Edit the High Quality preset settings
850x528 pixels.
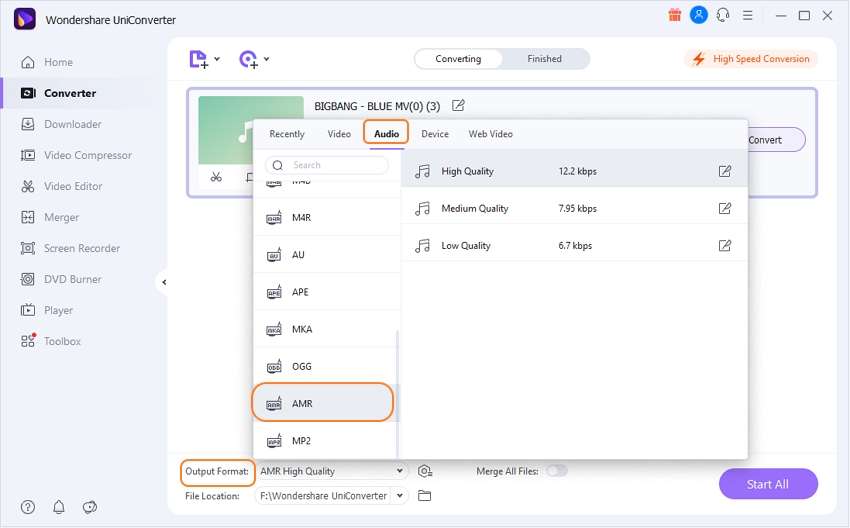[725, 171]
